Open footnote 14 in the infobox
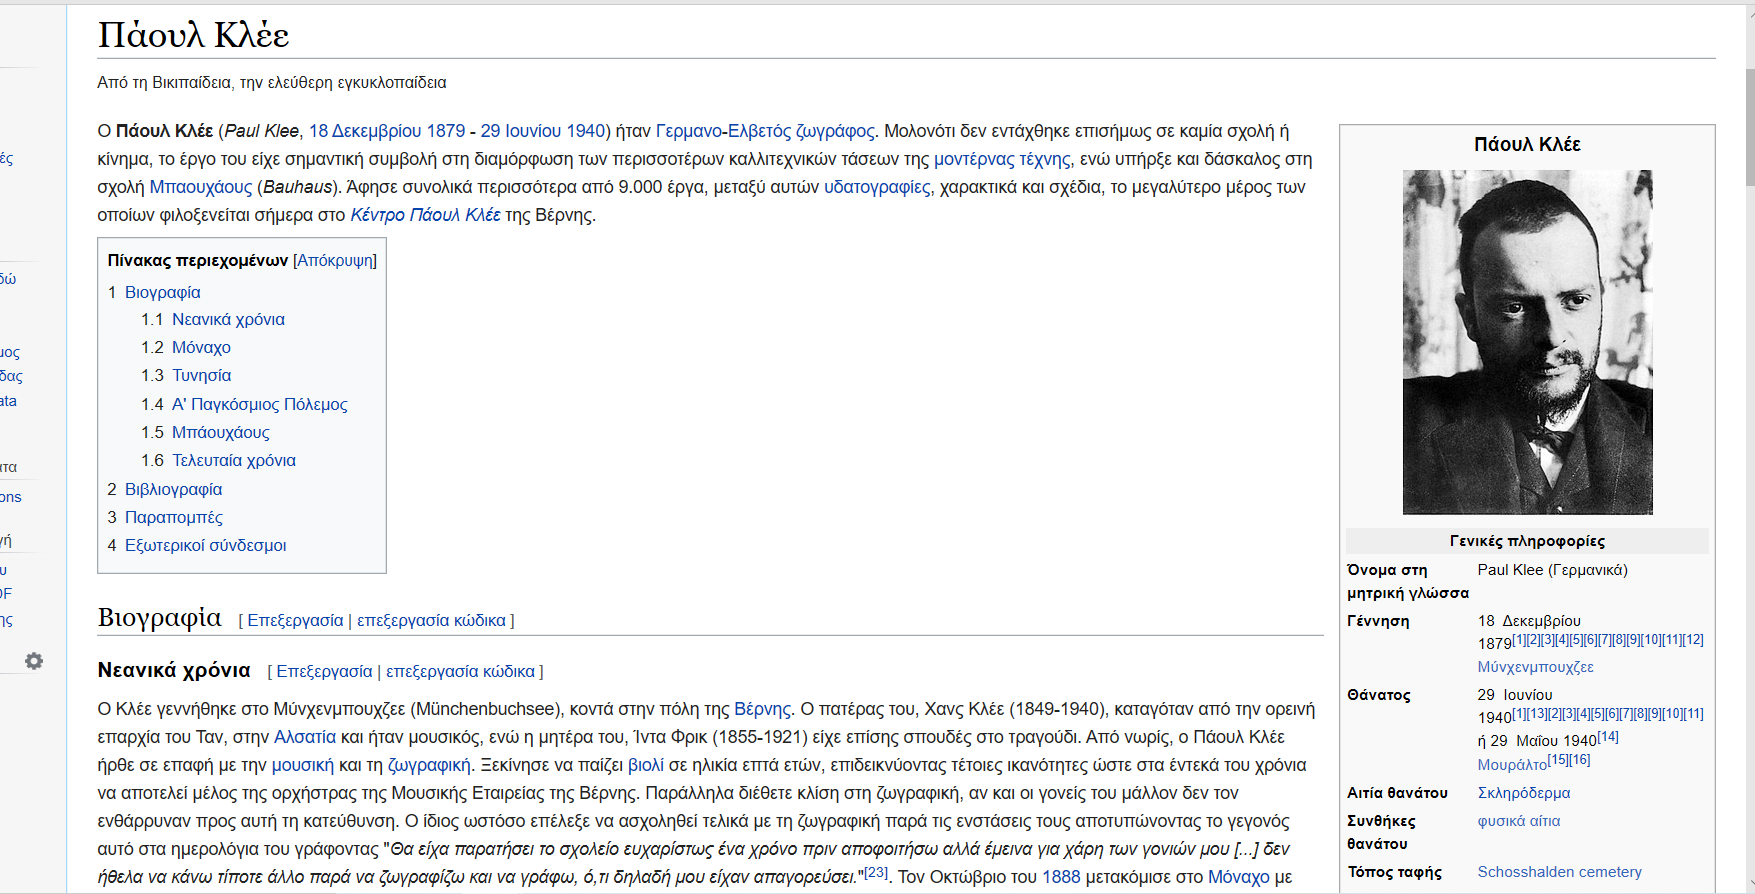 pyautogui.click(x=1608, y=737)
